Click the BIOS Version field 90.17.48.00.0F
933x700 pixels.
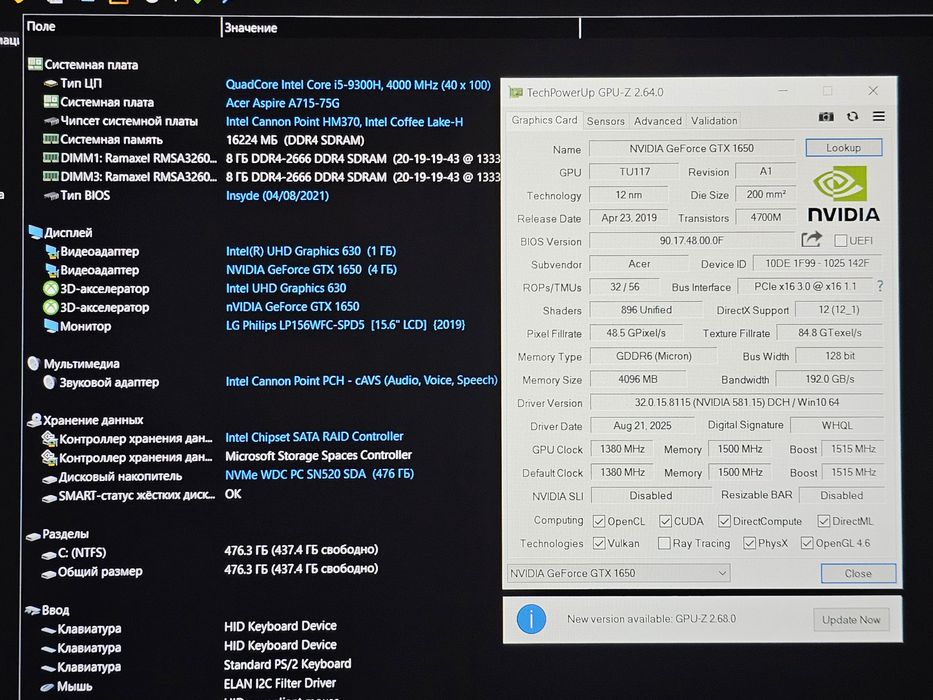coord(691,241)
